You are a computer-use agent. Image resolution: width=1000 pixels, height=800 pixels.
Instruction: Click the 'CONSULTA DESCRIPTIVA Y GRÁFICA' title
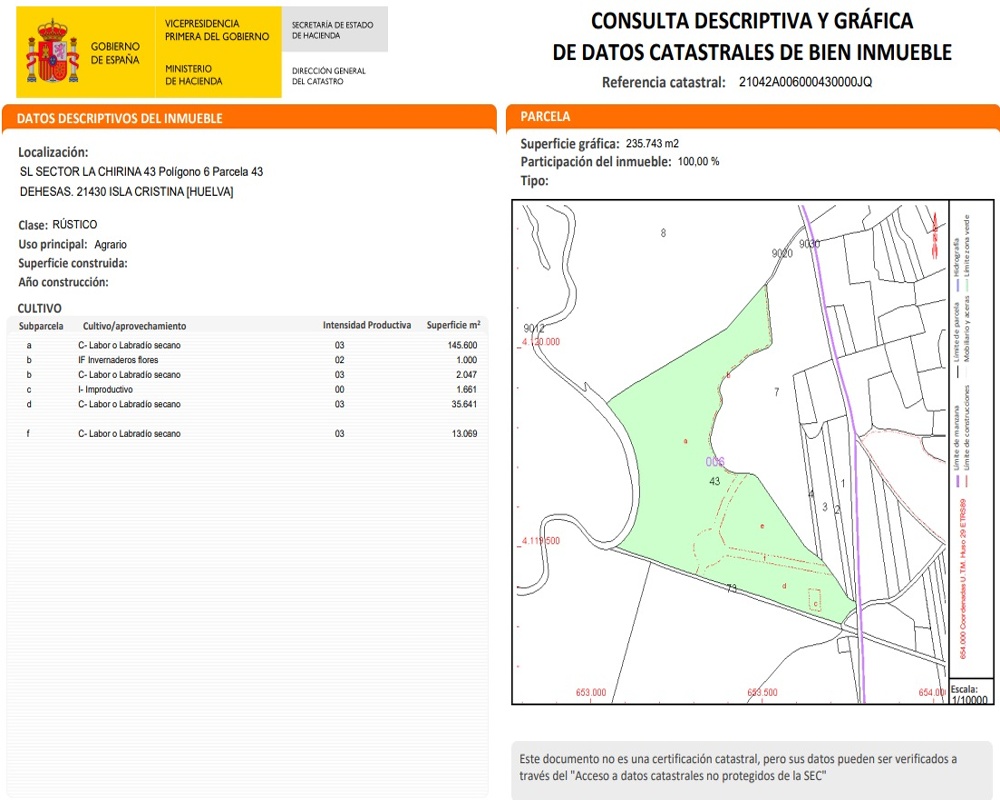(x=752, y=21)
